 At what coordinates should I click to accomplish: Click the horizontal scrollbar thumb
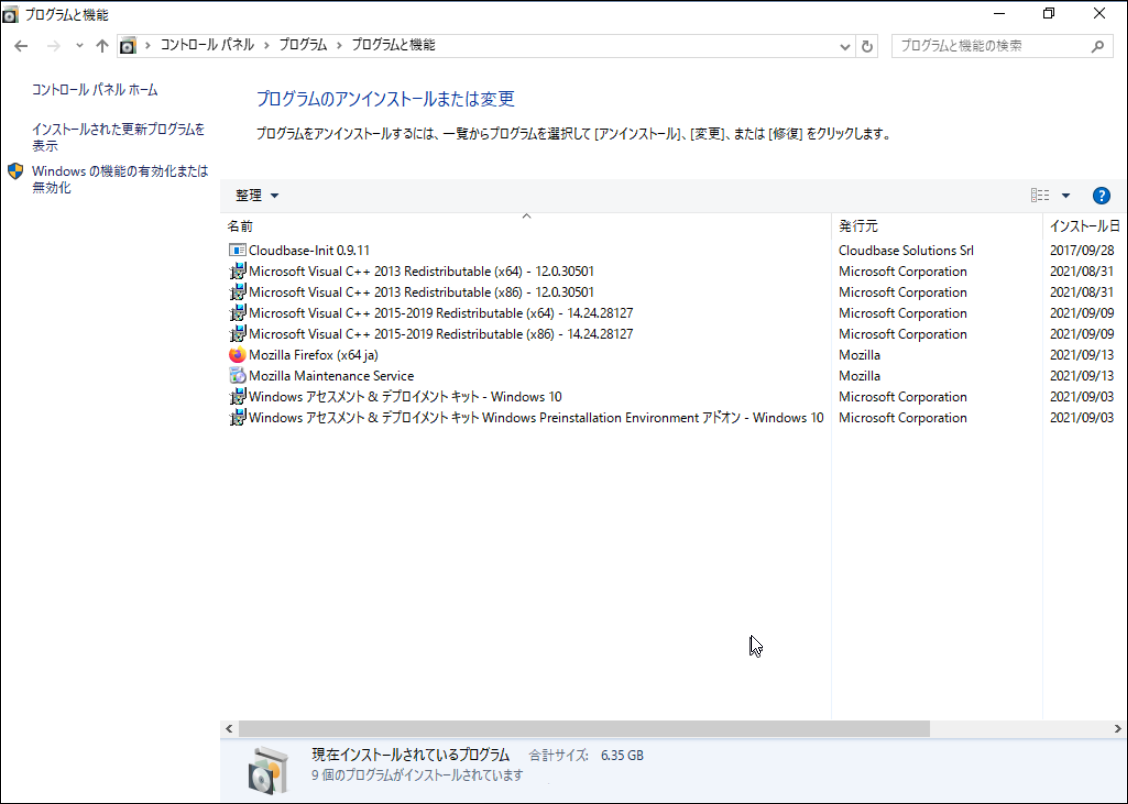pyautogui.click(x=583, y=728)
